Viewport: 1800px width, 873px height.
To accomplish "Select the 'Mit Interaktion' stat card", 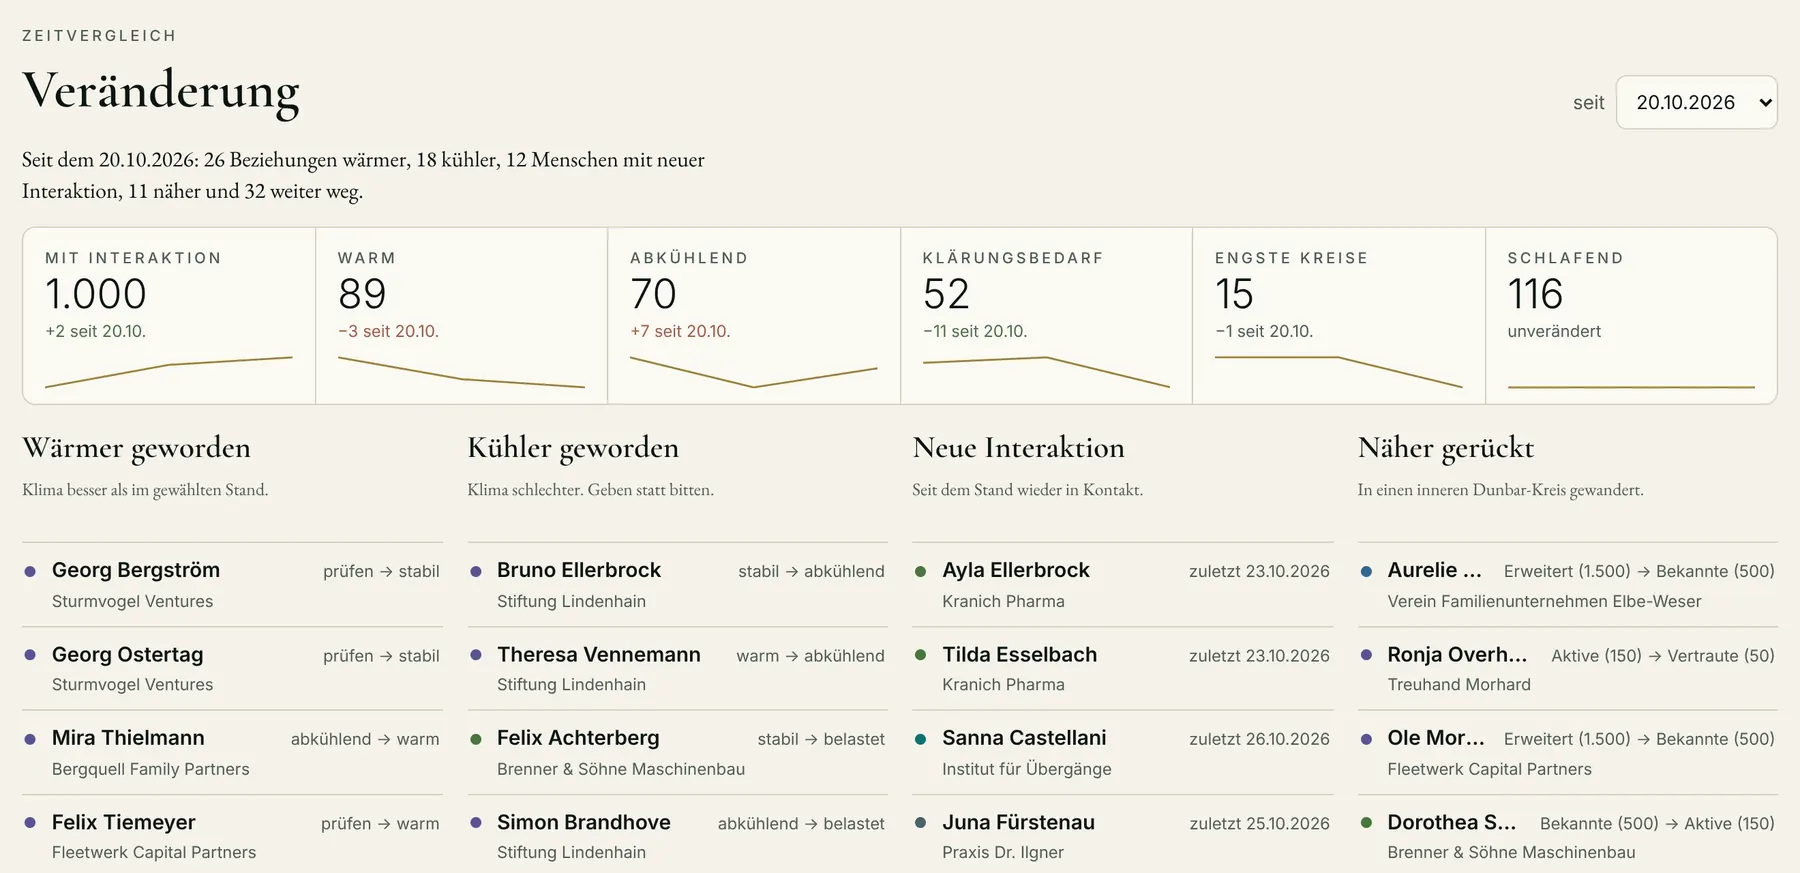I will [x=169, y=316].
